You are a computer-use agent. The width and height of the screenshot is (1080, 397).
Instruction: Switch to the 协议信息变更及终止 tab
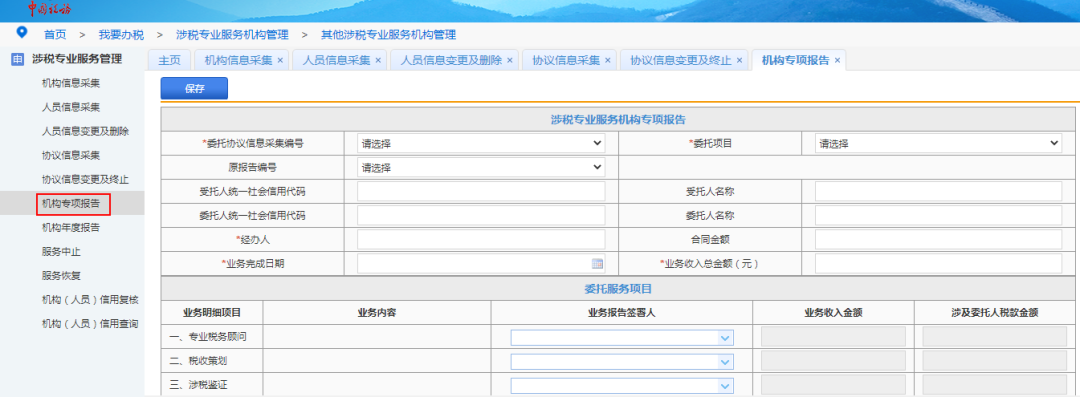(x=681, y=60)
